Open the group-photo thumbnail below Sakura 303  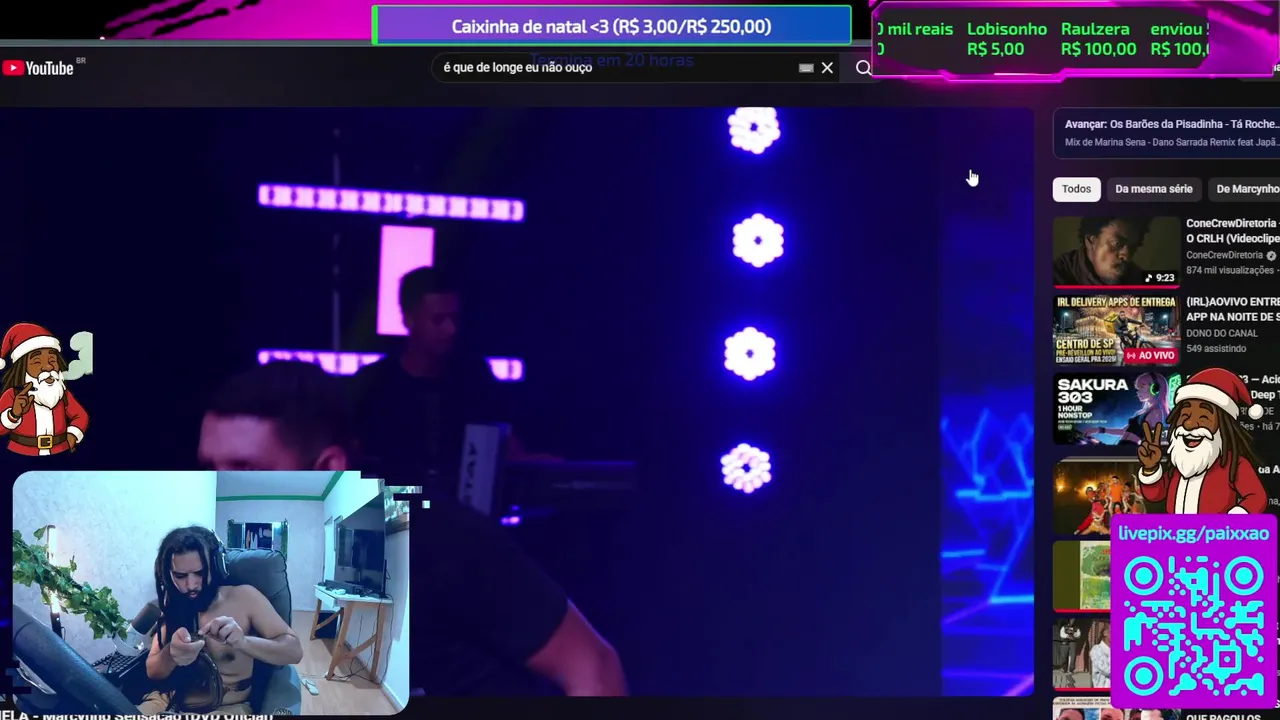1100,498
